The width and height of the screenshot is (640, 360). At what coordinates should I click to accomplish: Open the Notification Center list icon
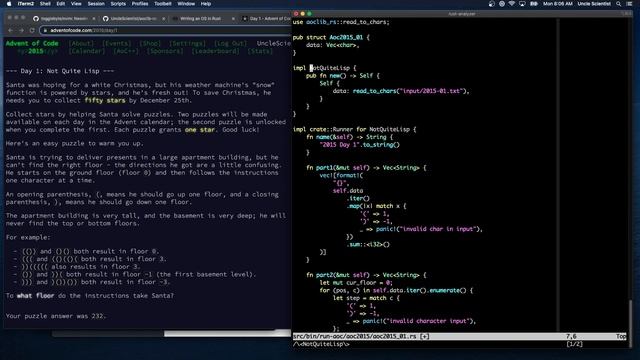pos(629,4)
